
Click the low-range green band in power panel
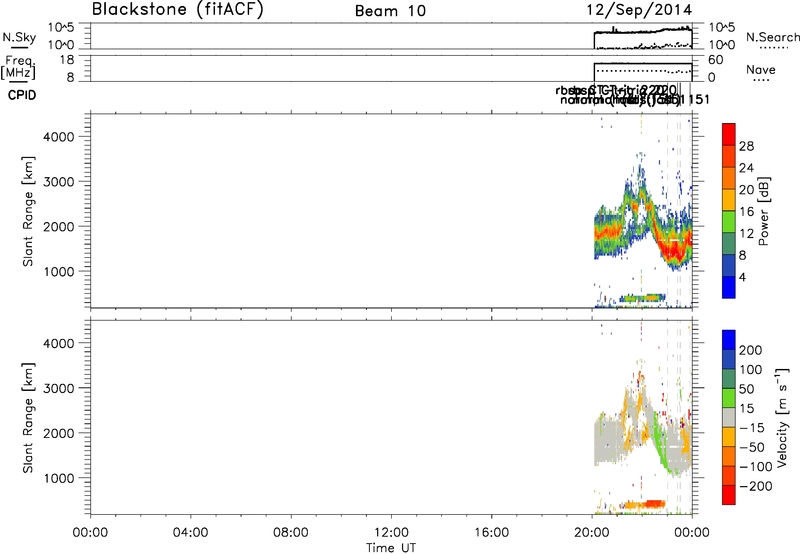(642, 298)
